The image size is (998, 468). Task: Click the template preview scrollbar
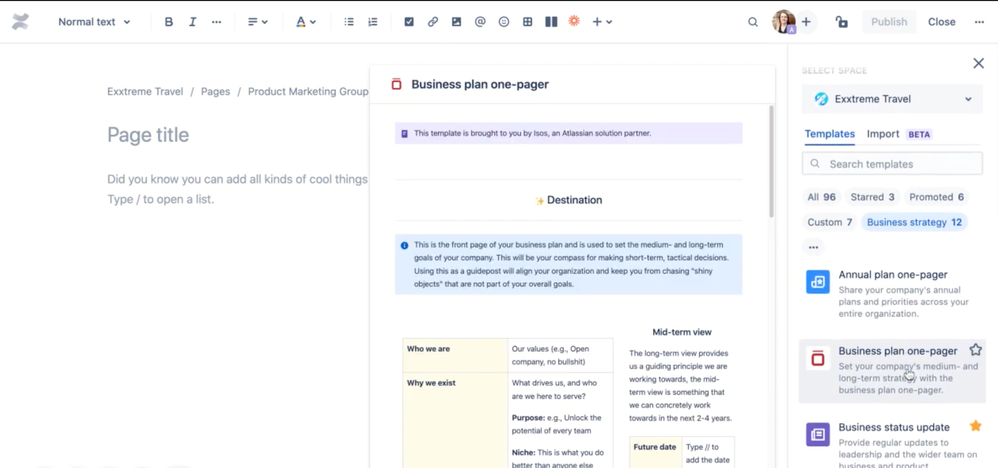[x=771, y=162]
